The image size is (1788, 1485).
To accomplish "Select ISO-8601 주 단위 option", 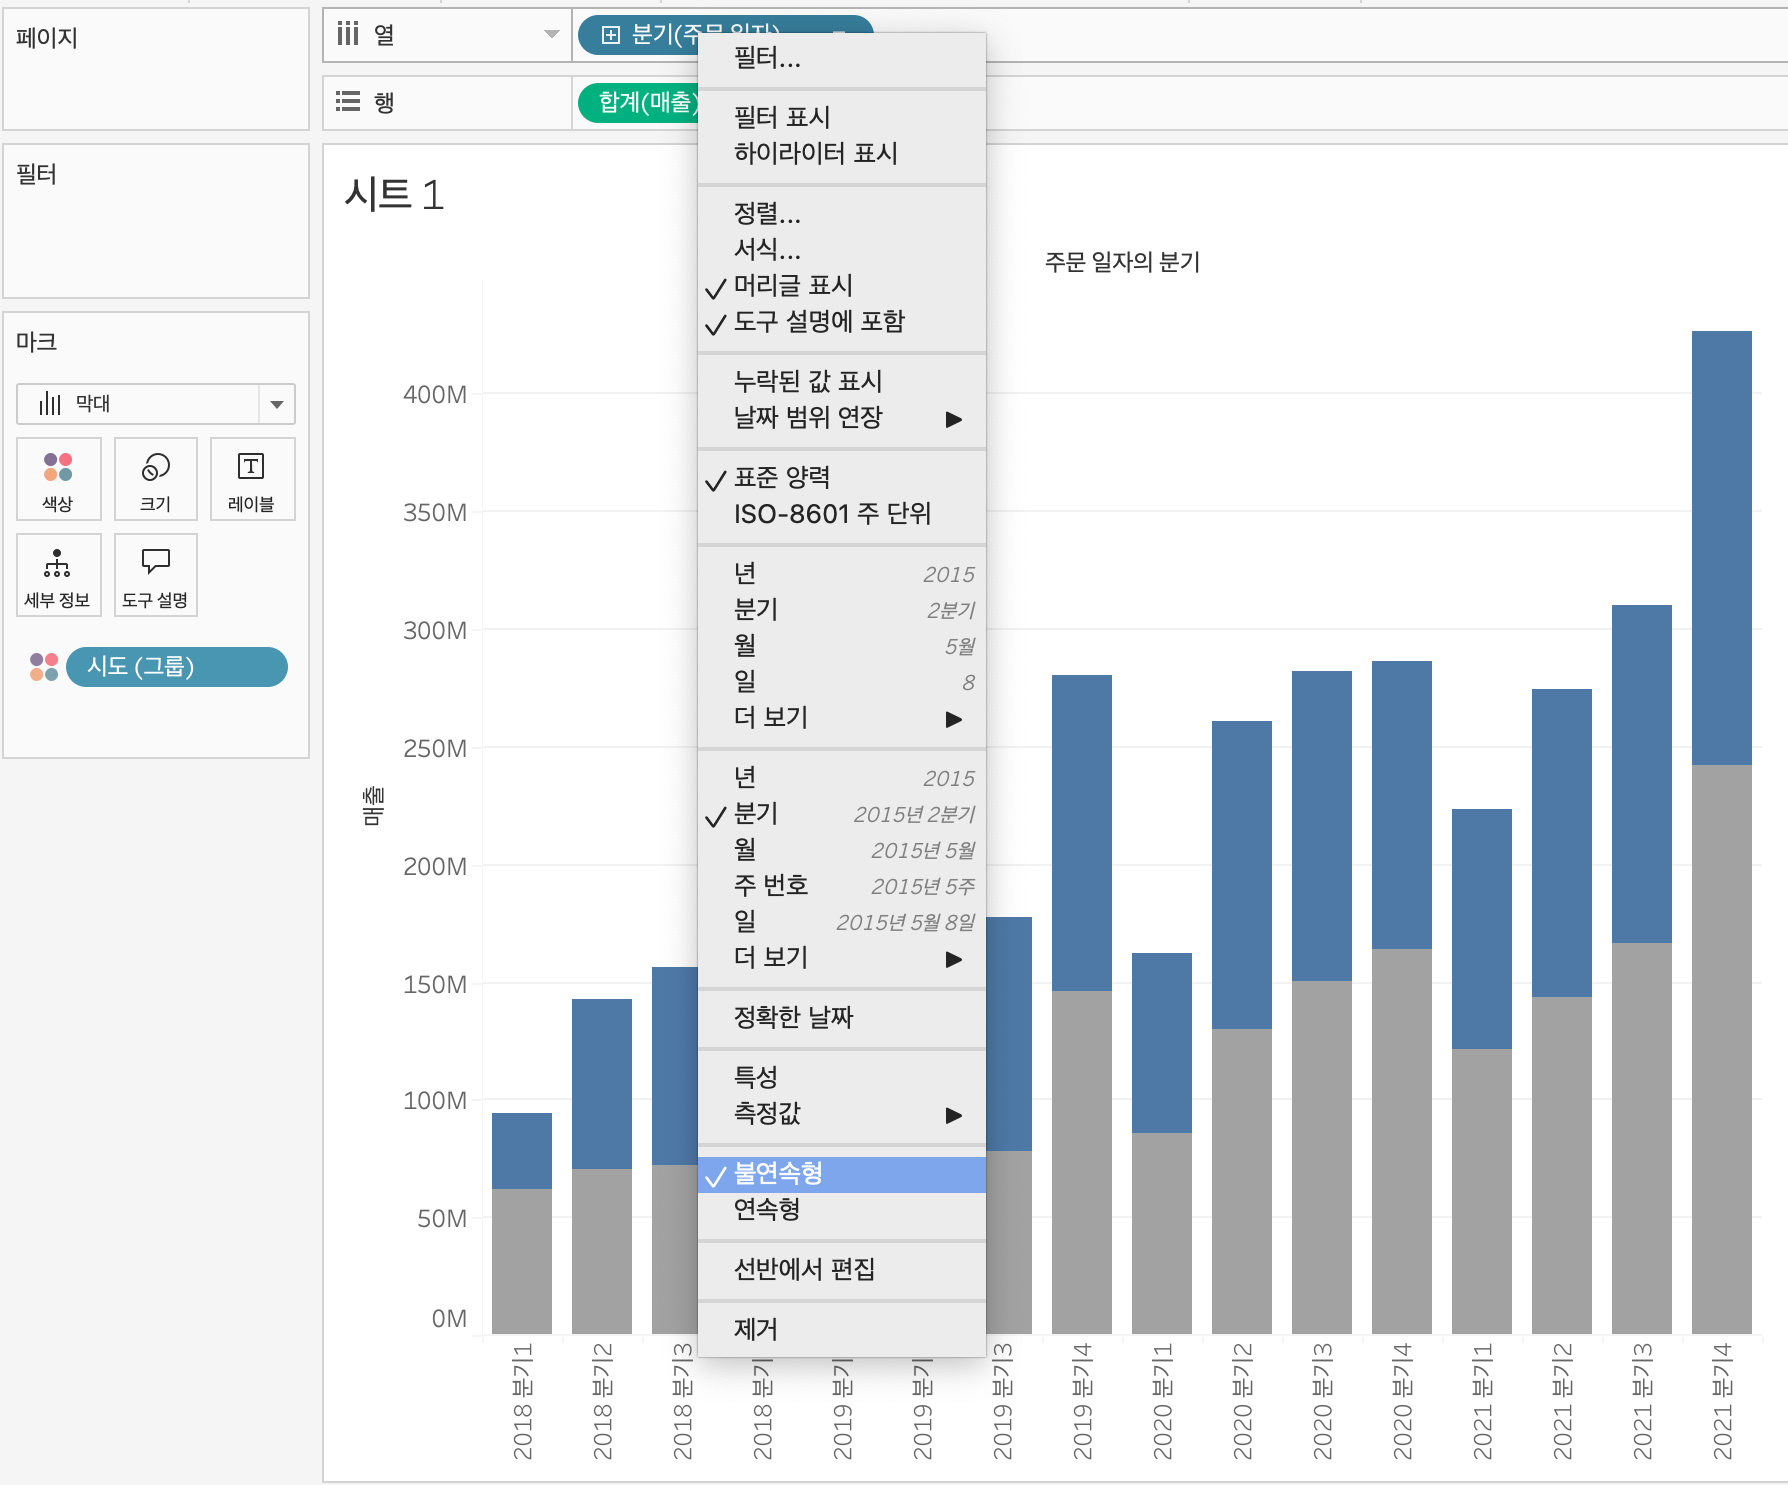I will pos(842,514).
